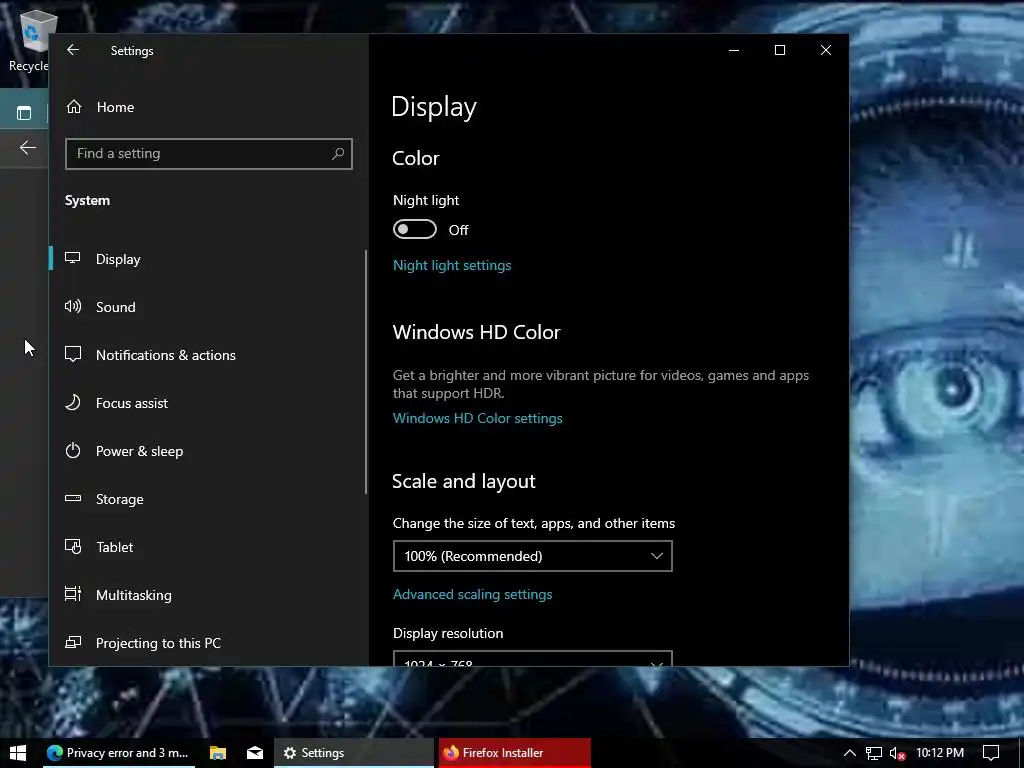
Task: Click the 10:12 PM clock in taskbar
Action: coord(940,753)
